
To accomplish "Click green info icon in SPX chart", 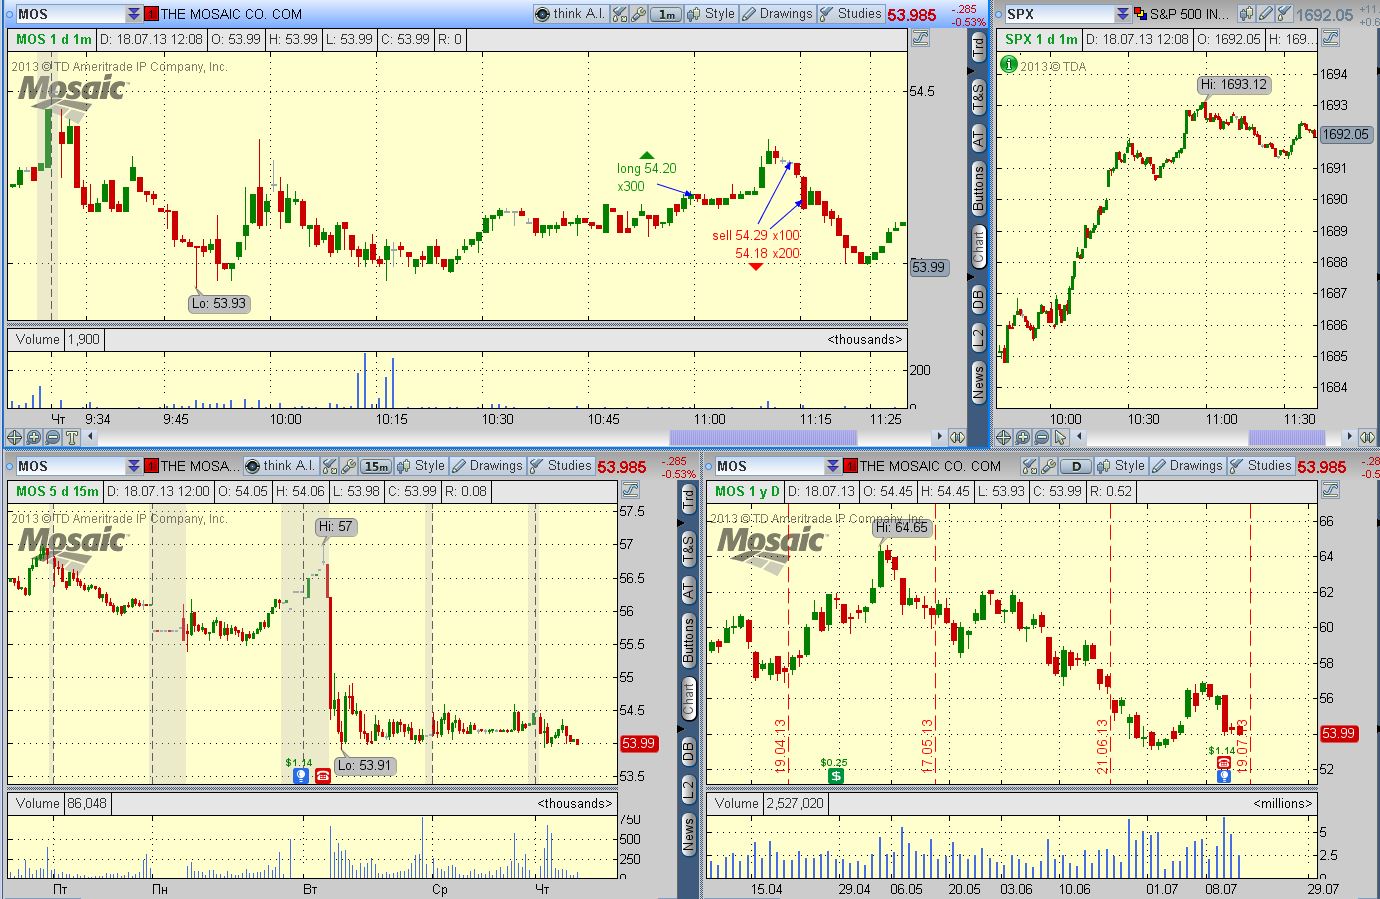I will (x=1009, y=65).
